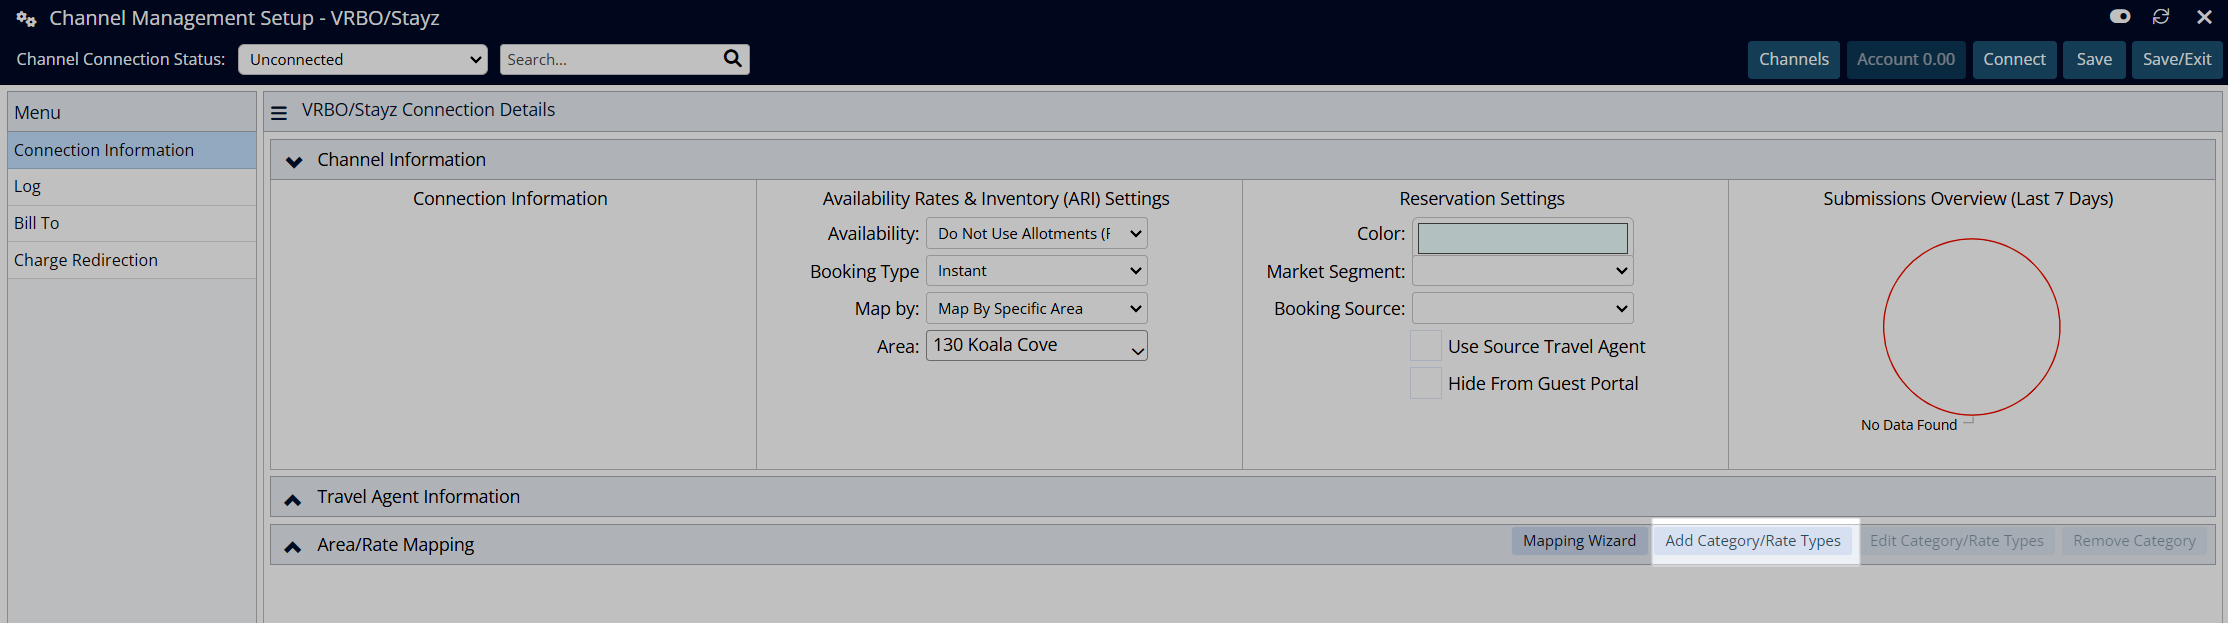Click the Save button
This screenshot has height=623, width=2228.
(2094, 59)
